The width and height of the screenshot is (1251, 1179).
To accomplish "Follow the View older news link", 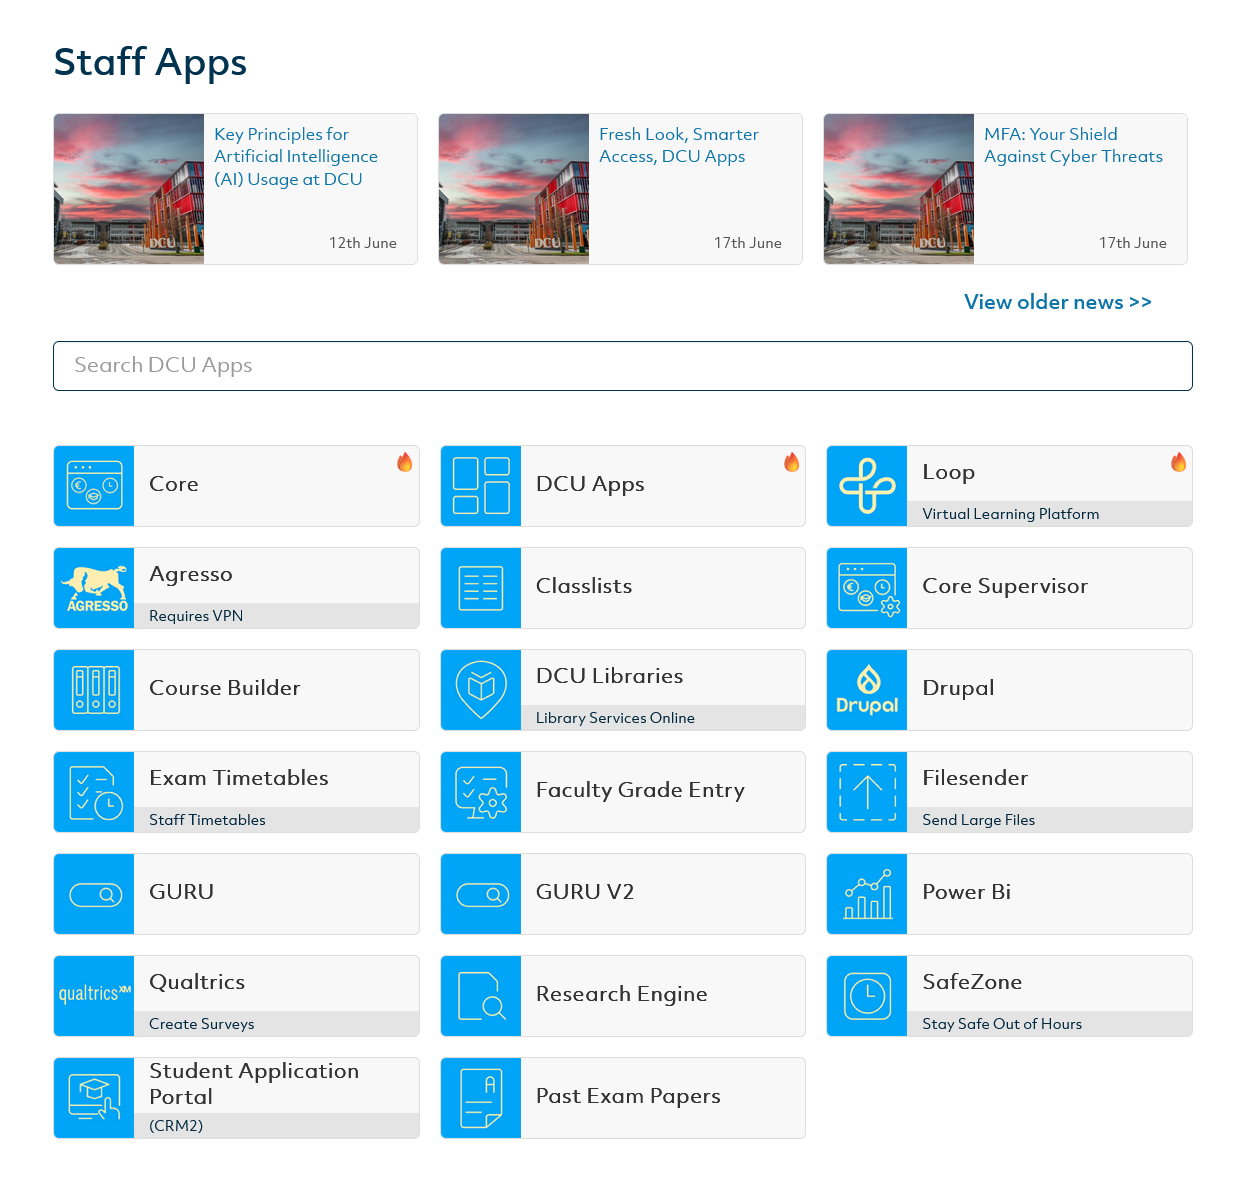I will (1058, 302).
